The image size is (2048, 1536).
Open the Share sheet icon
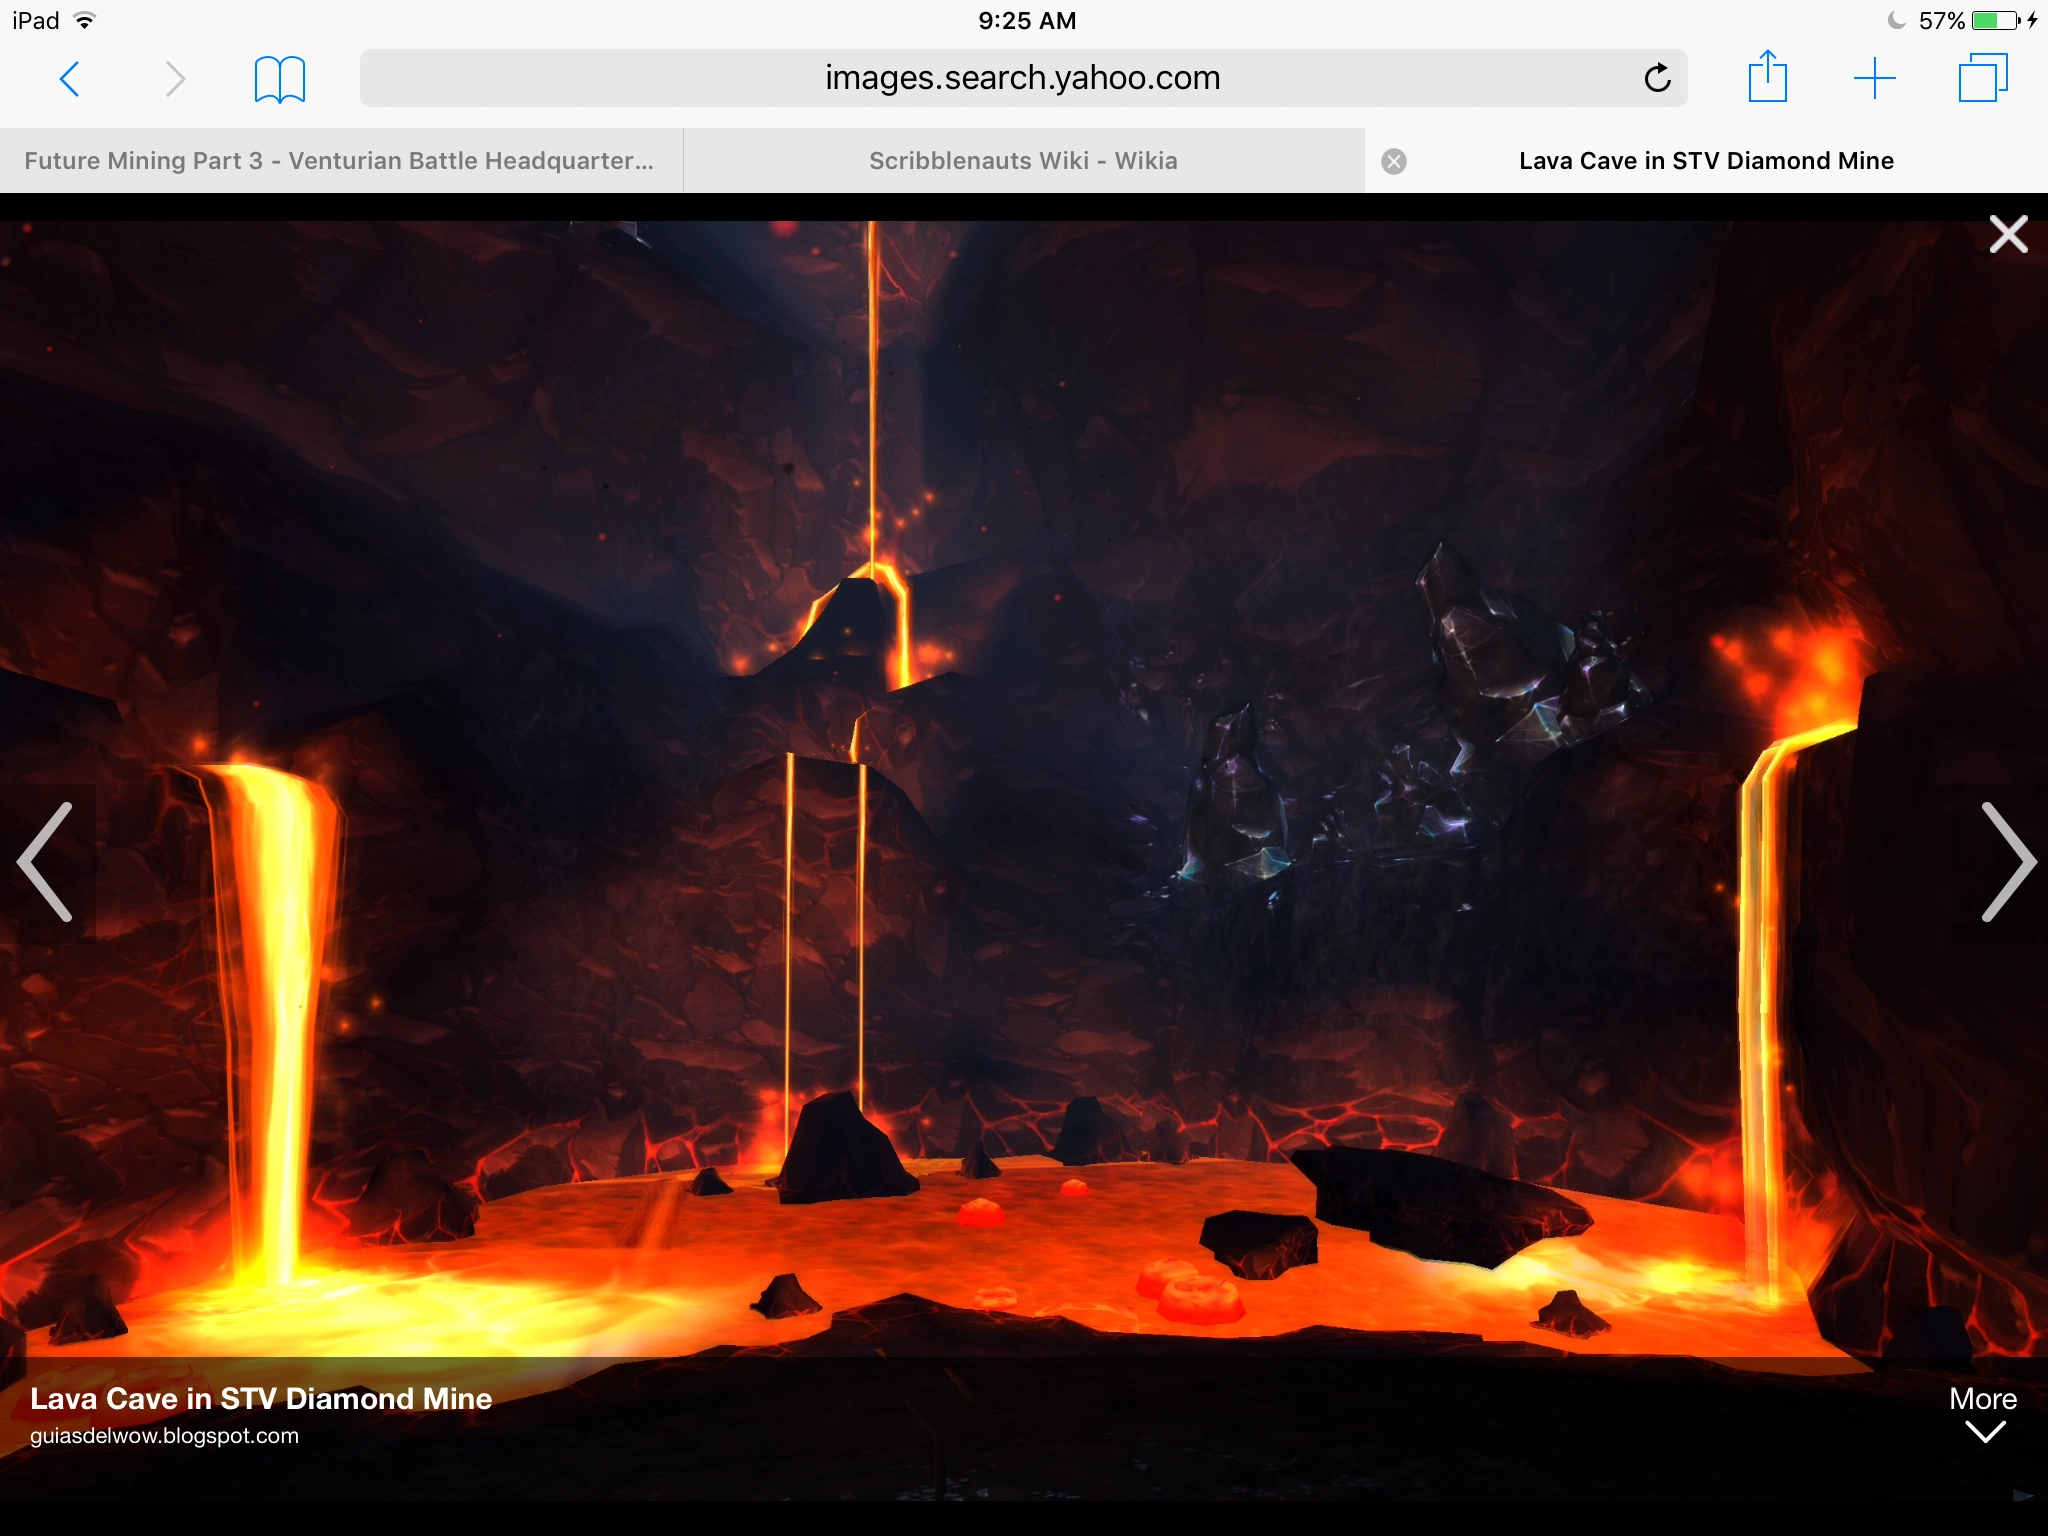(1767, 77)
